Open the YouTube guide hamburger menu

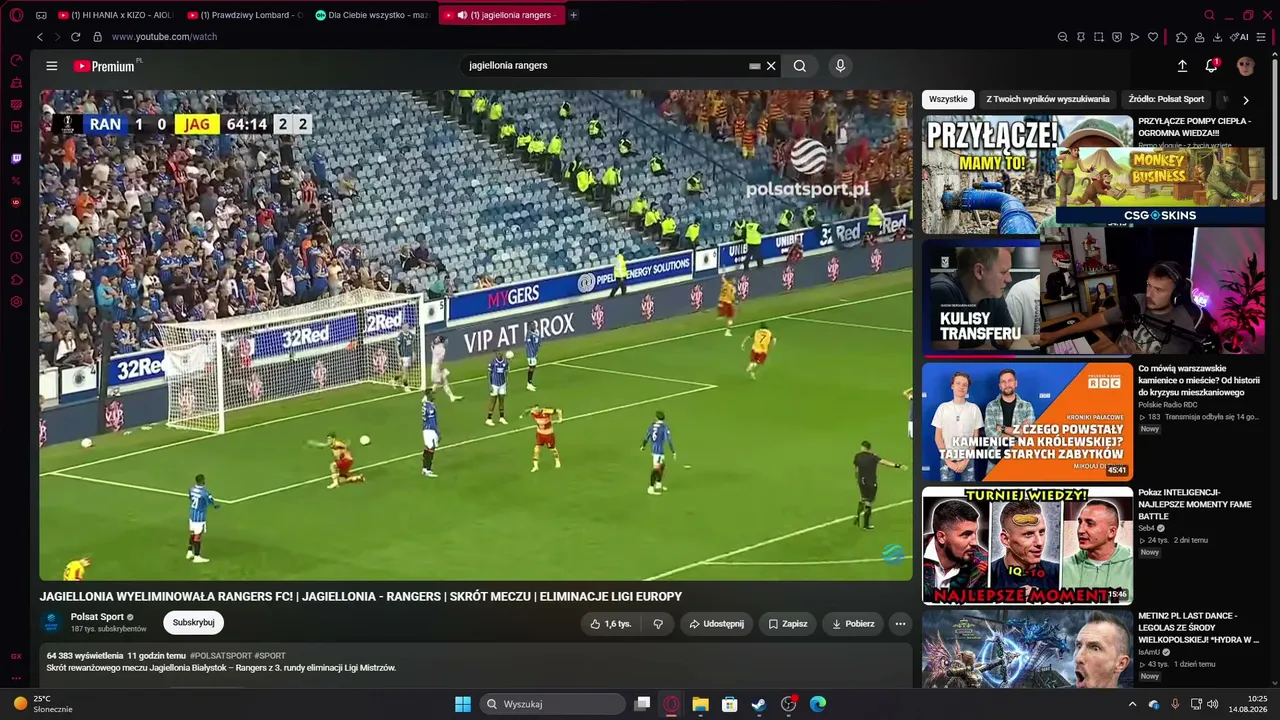[x=52, y=66]
